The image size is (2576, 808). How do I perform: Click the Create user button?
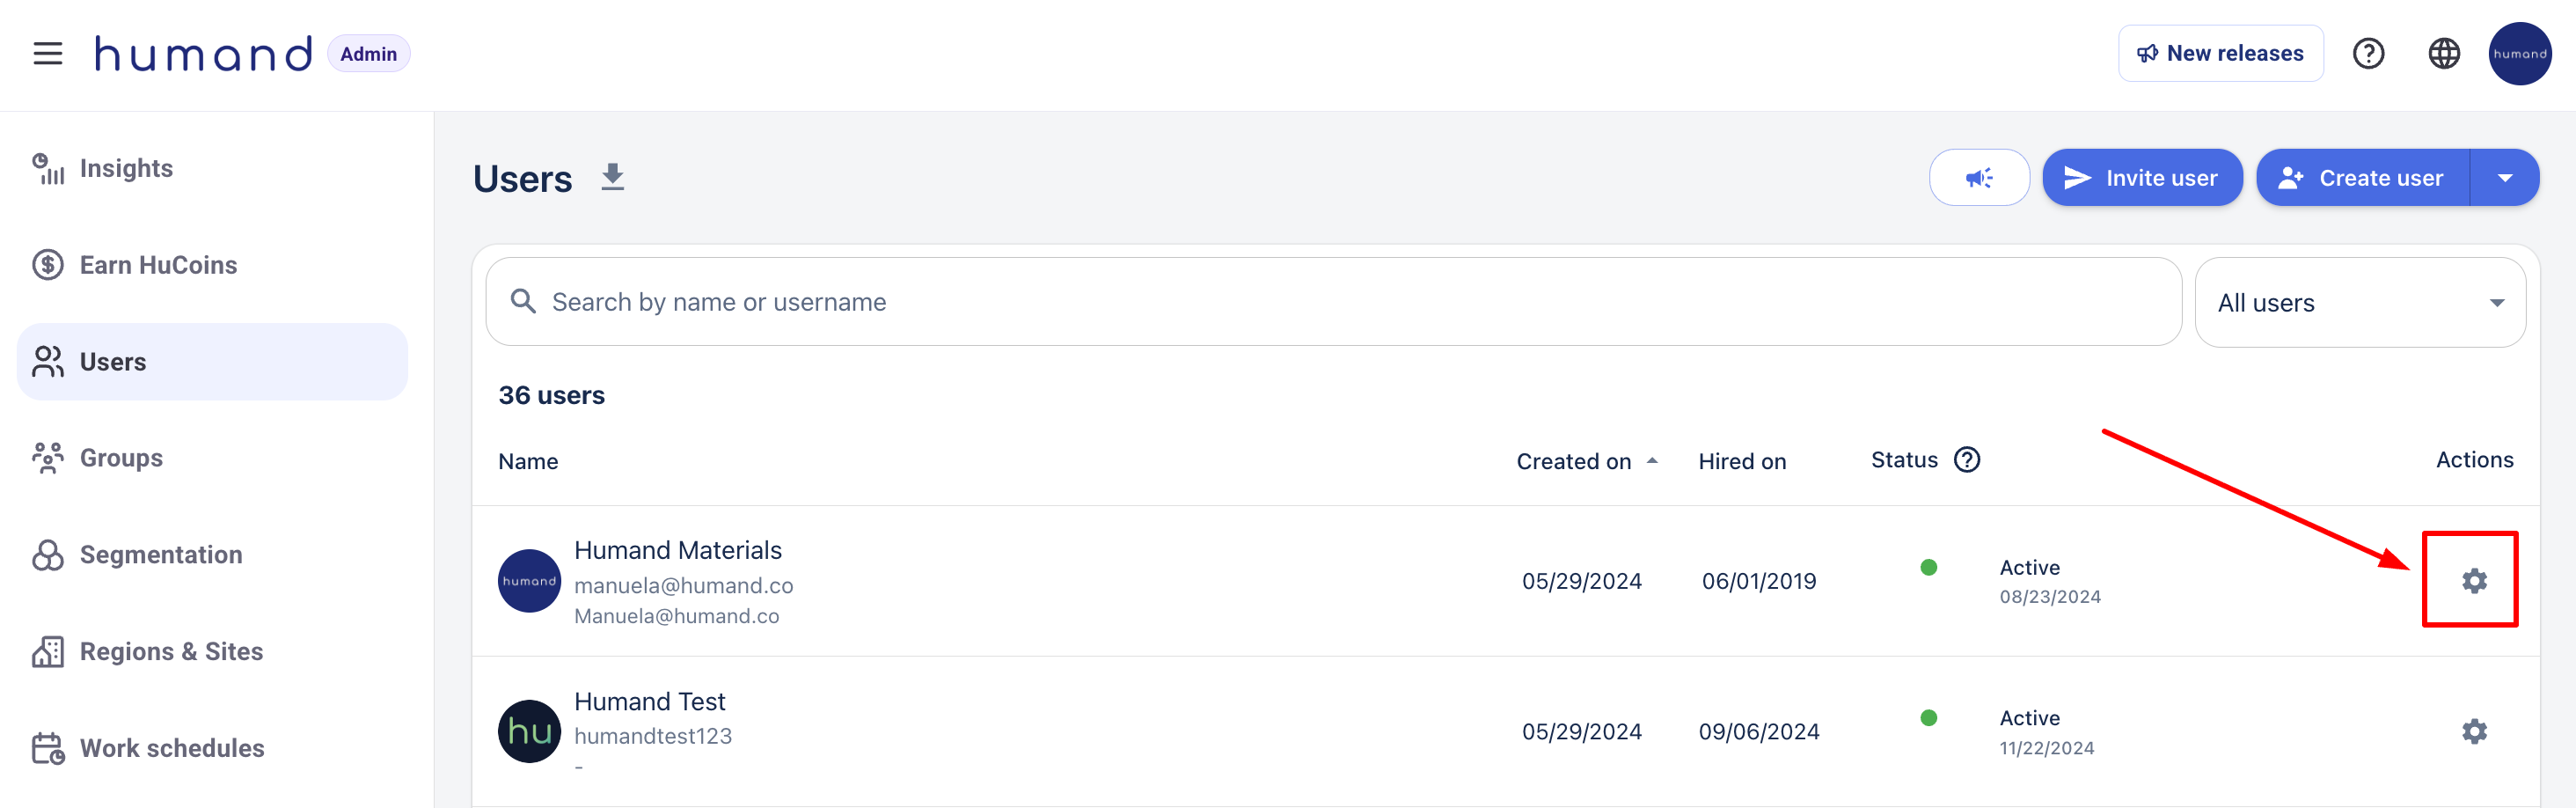[2362, 178]
